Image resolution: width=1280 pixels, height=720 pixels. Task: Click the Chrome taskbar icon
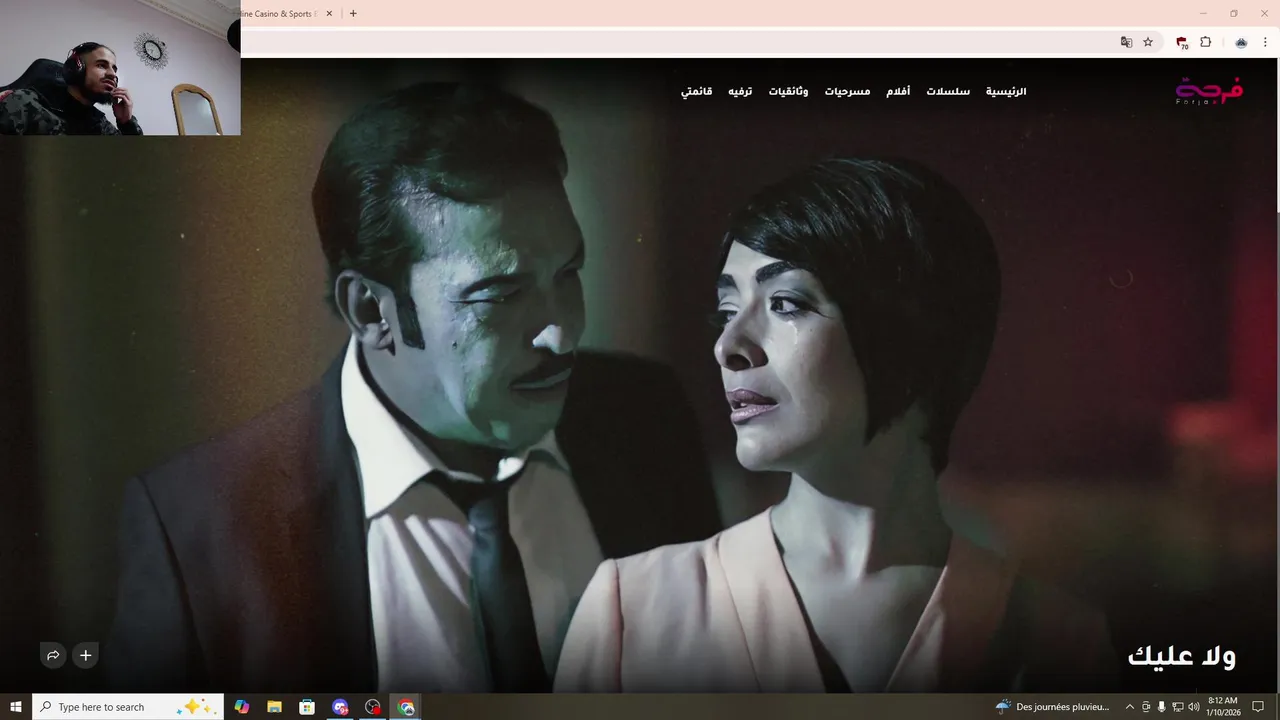(406, 707)
